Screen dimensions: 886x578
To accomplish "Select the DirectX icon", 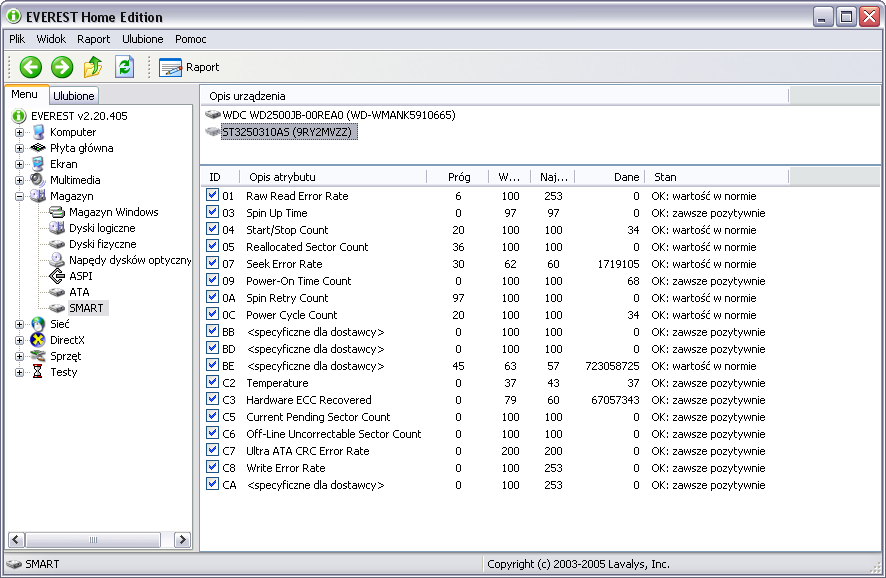I will tap(38, 340).
